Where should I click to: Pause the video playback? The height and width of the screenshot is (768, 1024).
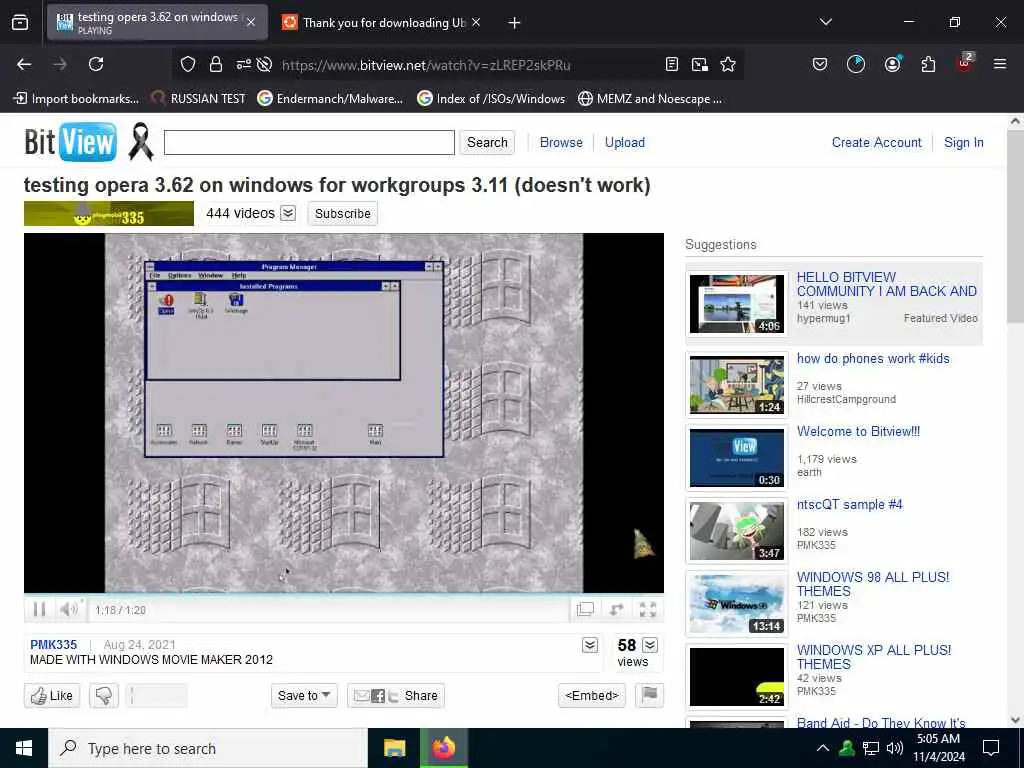[x=39, y=609]
